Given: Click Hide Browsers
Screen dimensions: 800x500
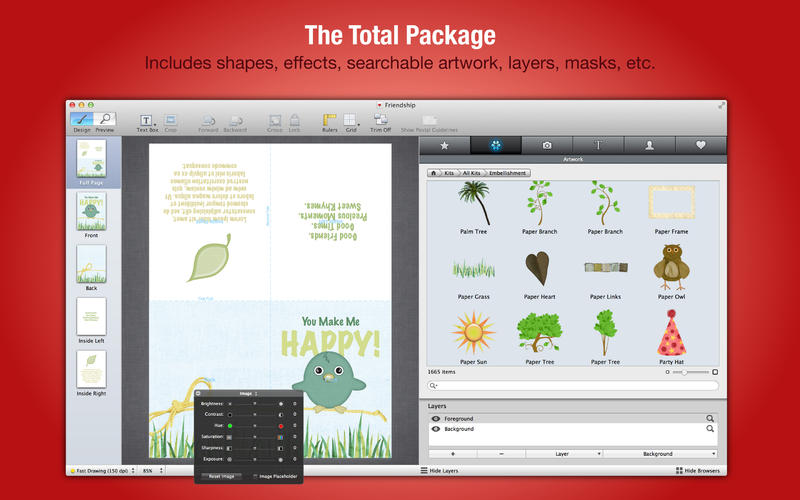Looking at the screenshot, I should [697, 470].
